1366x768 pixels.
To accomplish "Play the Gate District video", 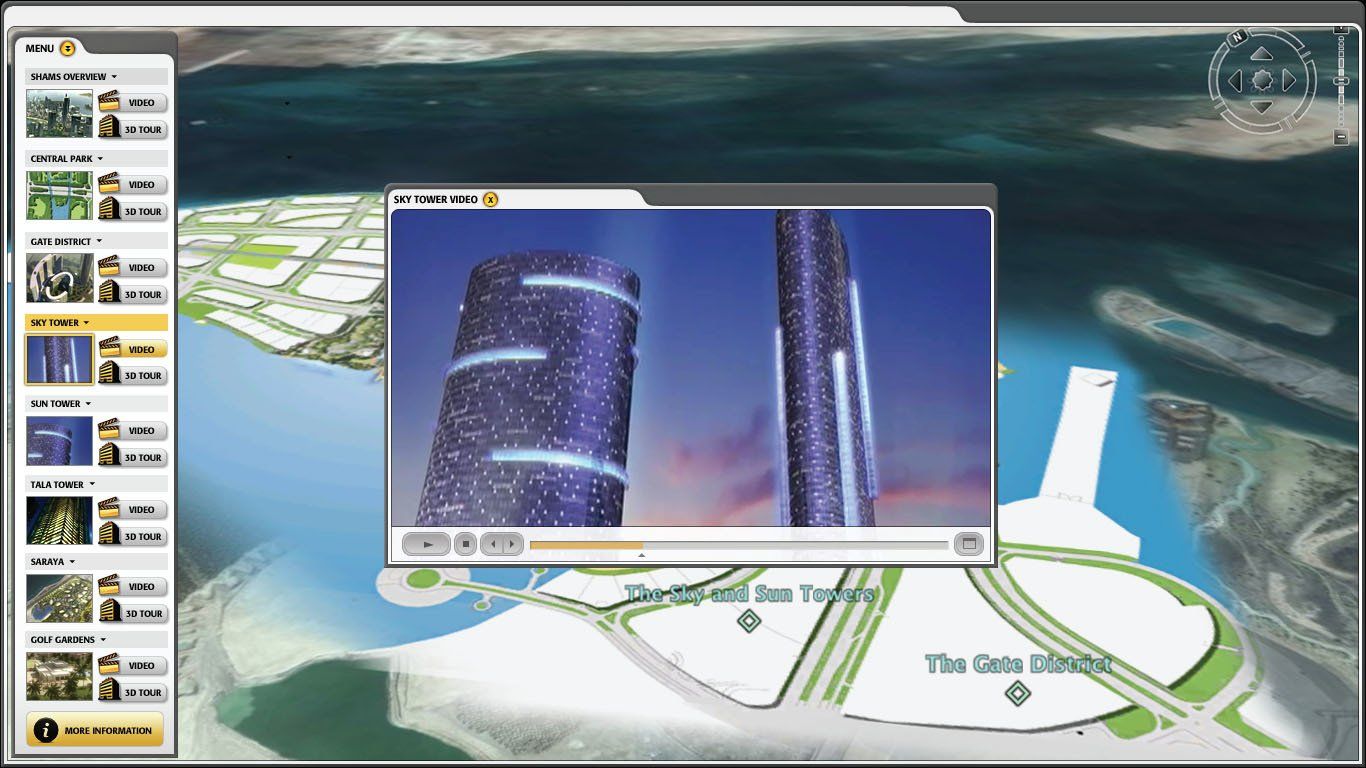I will 133,267.
